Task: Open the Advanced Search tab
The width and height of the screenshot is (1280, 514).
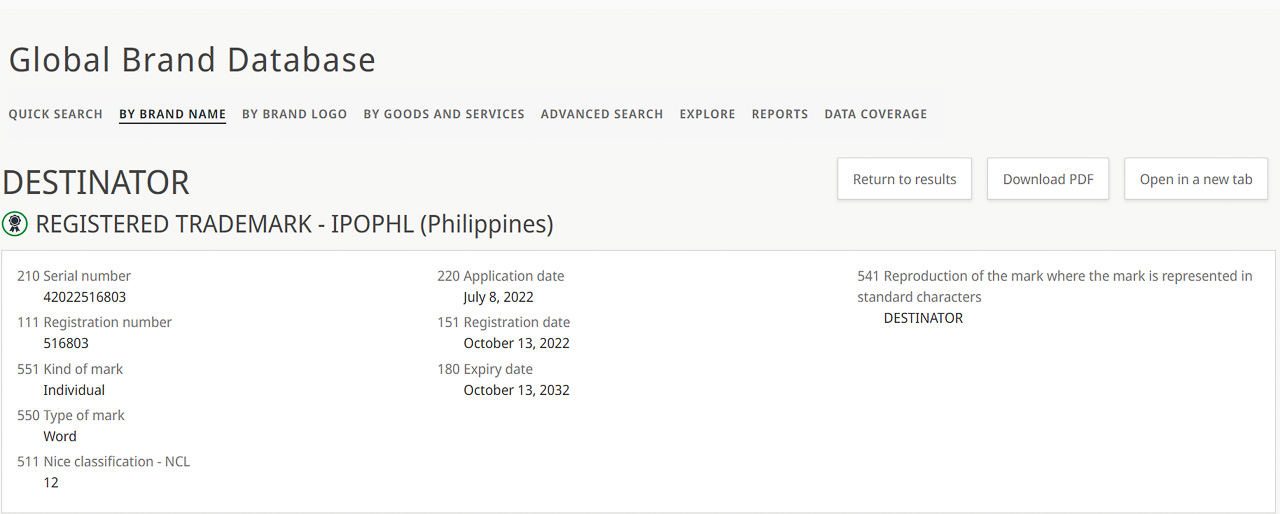Action: coord(602,114)
